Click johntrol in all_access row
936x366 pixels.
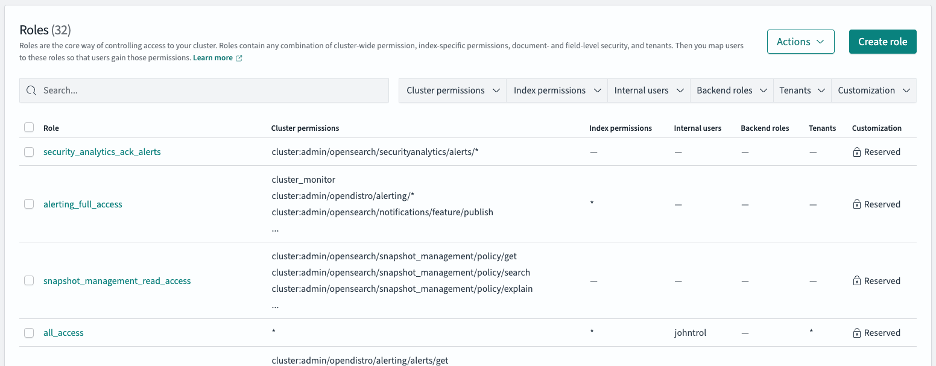[690, 333]
